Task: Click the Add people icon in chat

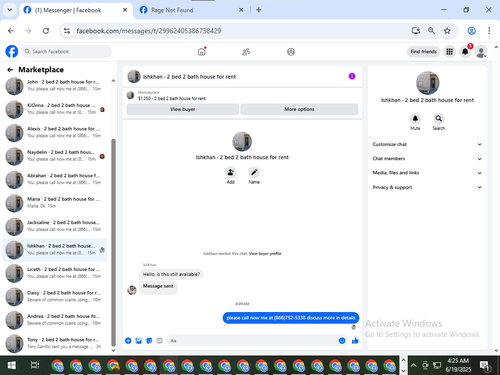Action: point(230,172)
